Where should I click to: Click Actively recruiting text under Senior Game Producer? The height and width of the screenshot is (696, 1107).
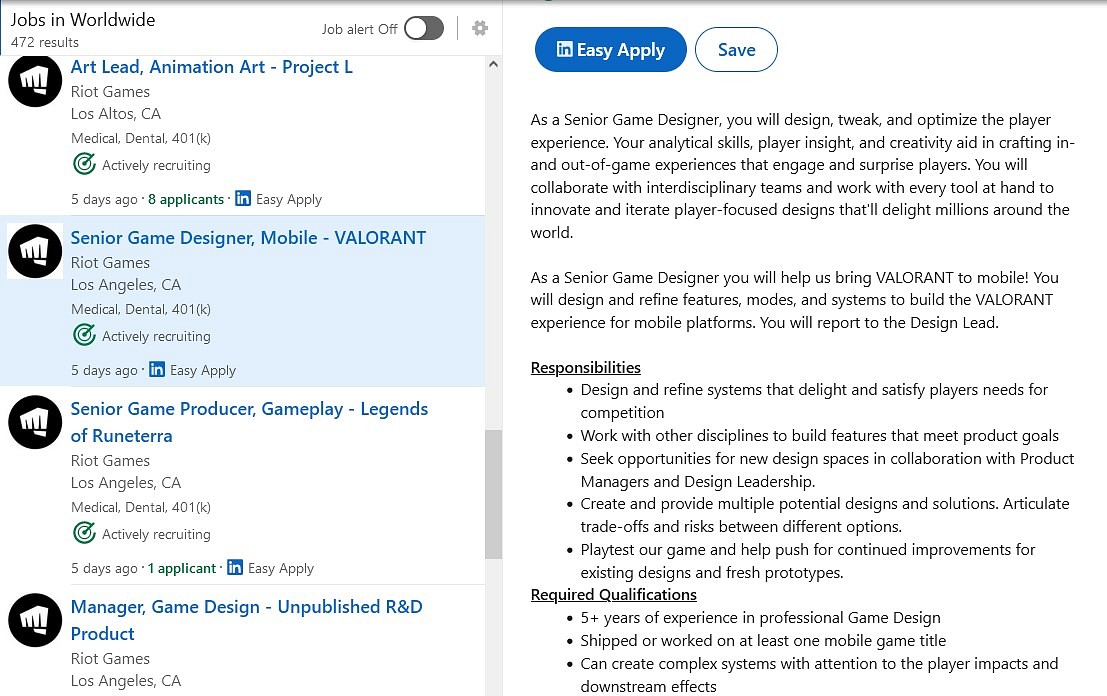156,534
